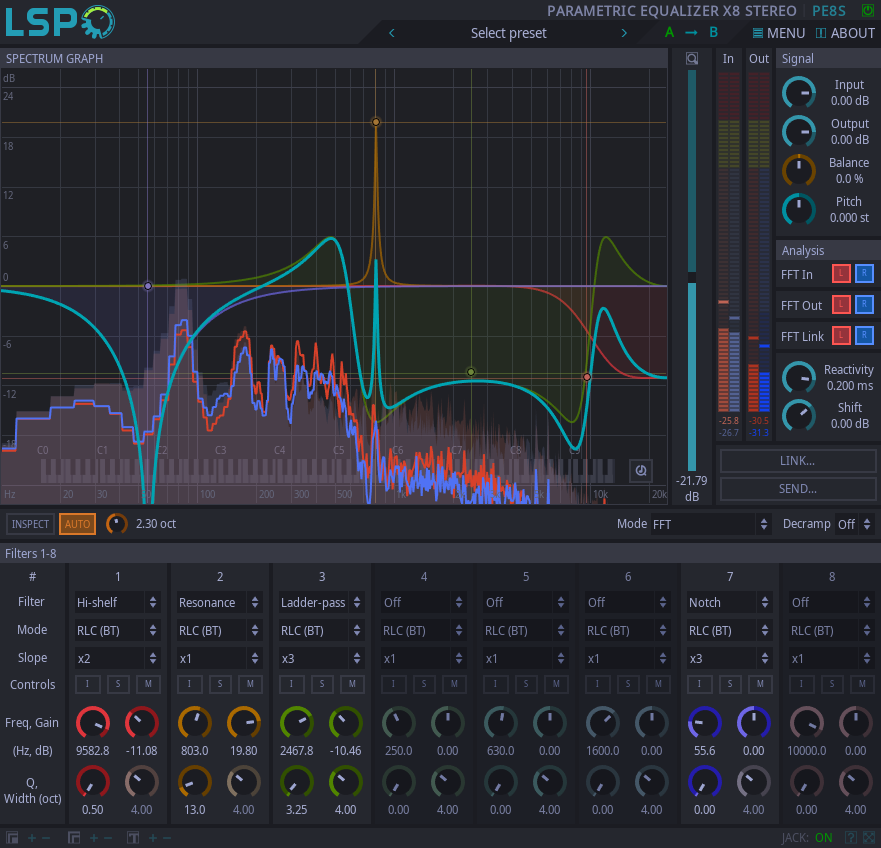Mute filter 1 with the M button

[x=148, y=684]
